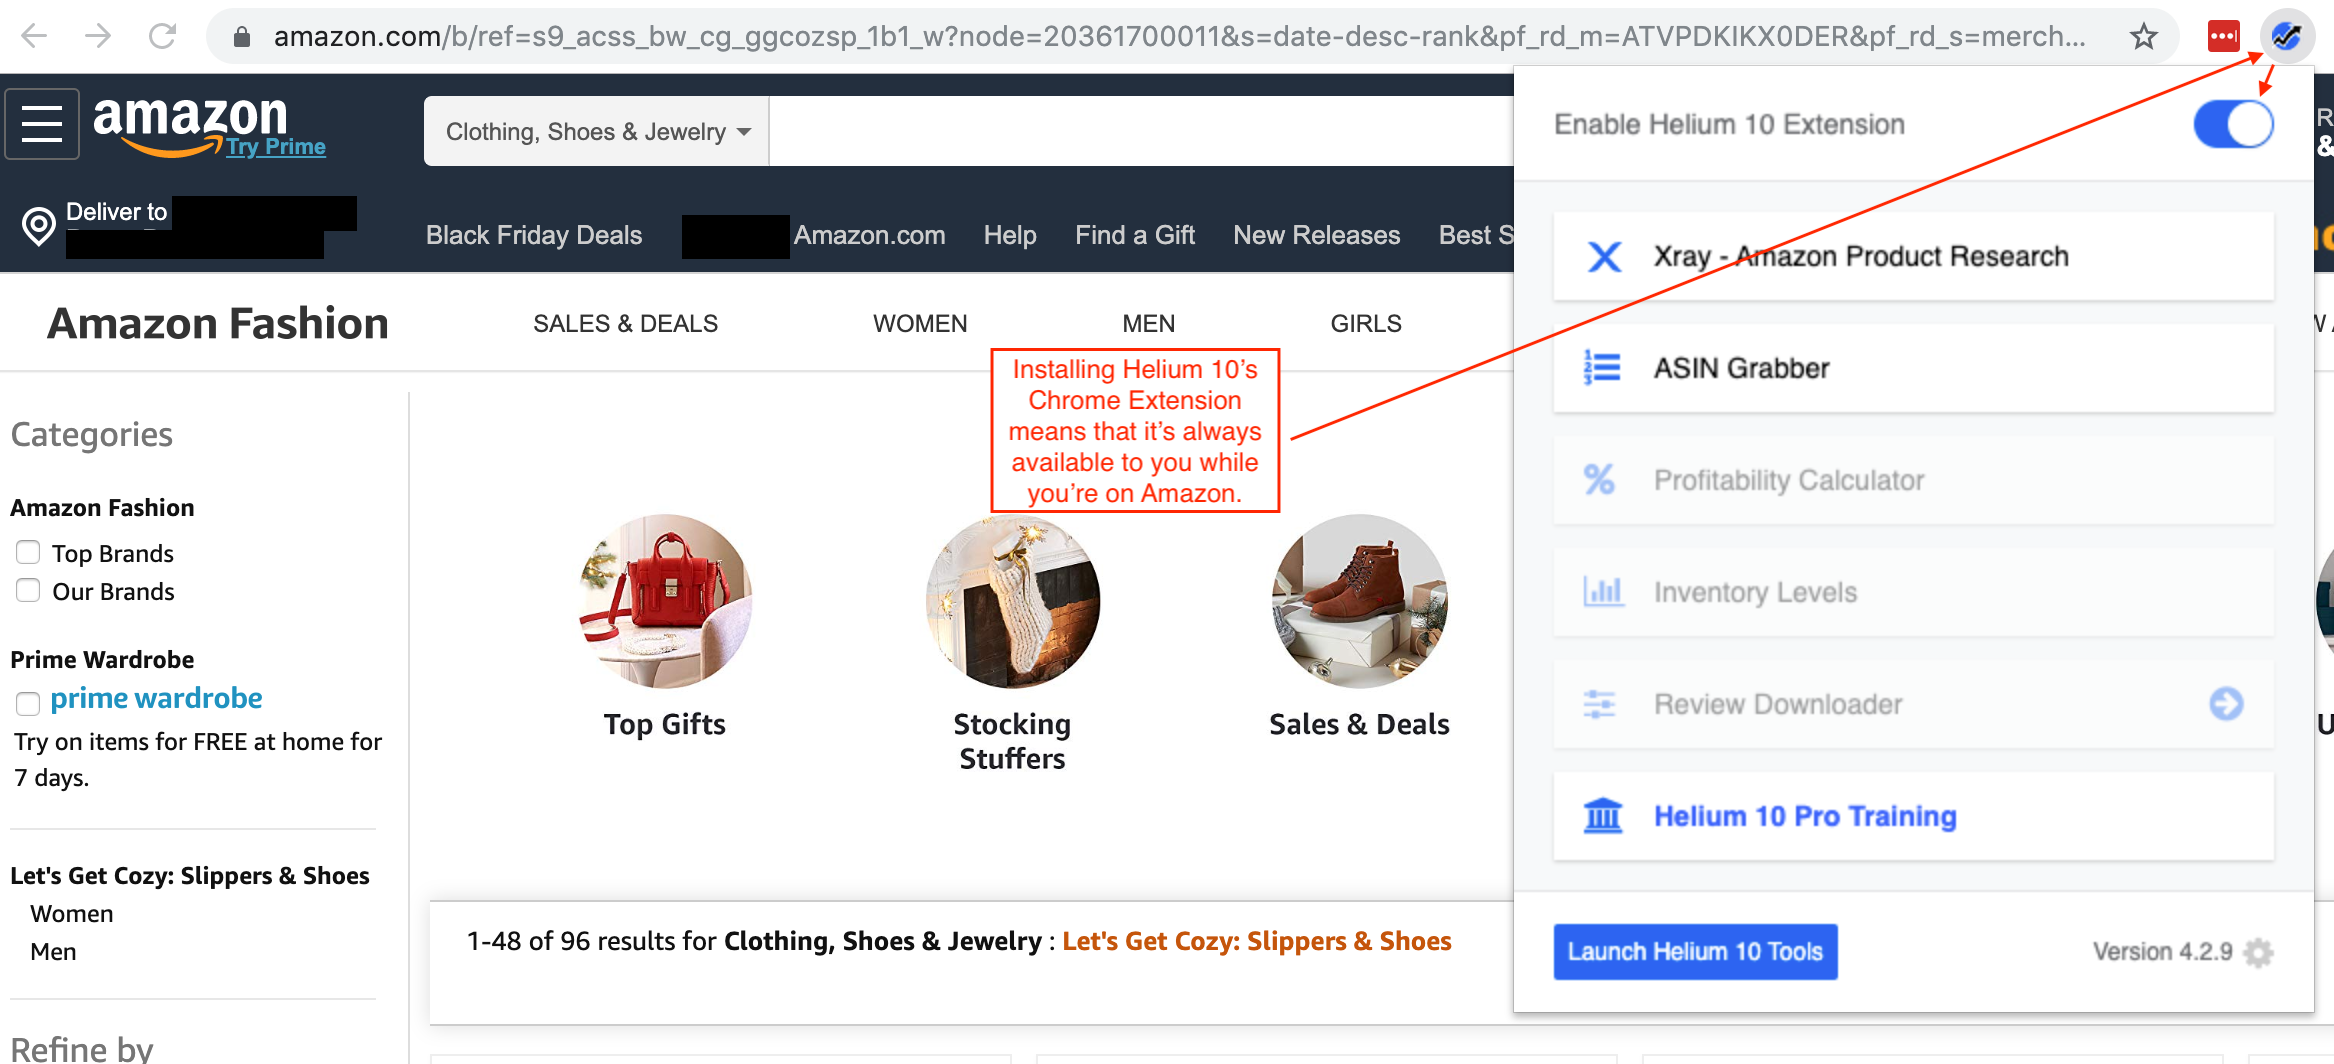
Task: Click Try Prime link
Action: (276, 147)
